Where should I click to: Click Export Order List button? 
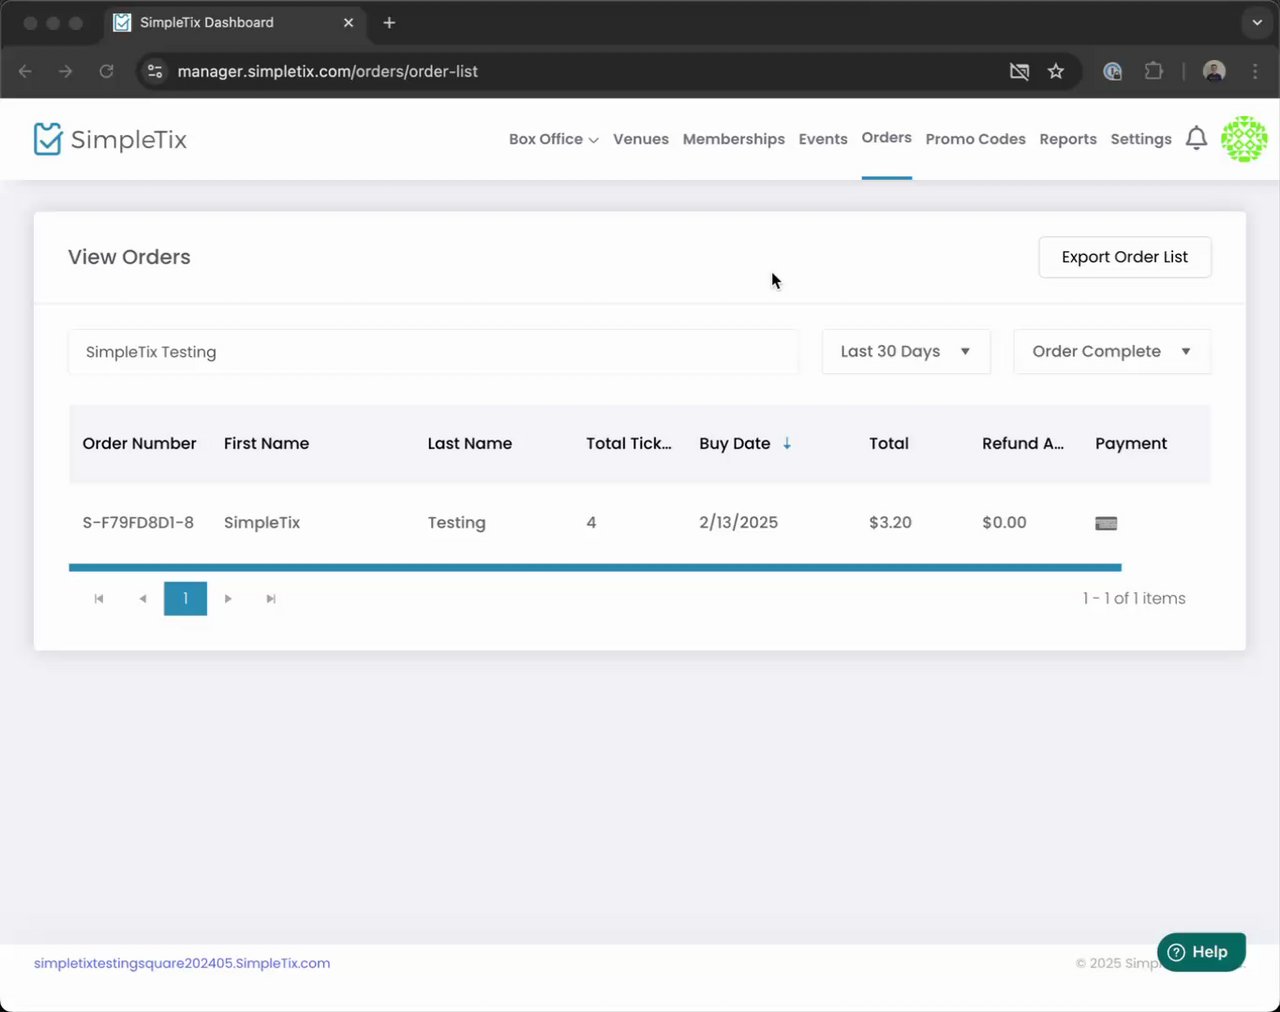1124,257
